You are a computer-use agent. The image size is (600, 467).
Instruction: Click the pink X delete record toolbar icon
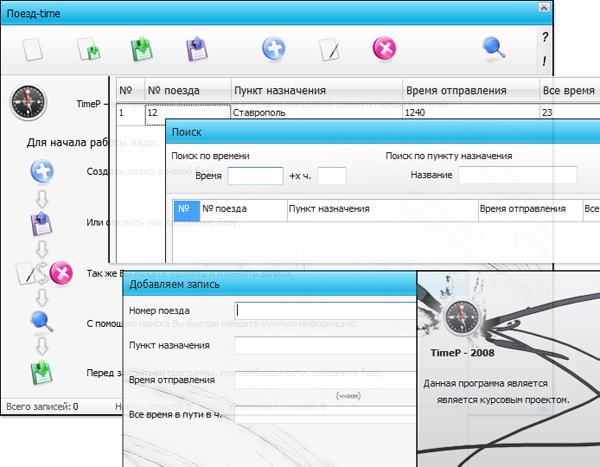click(384, 48)
